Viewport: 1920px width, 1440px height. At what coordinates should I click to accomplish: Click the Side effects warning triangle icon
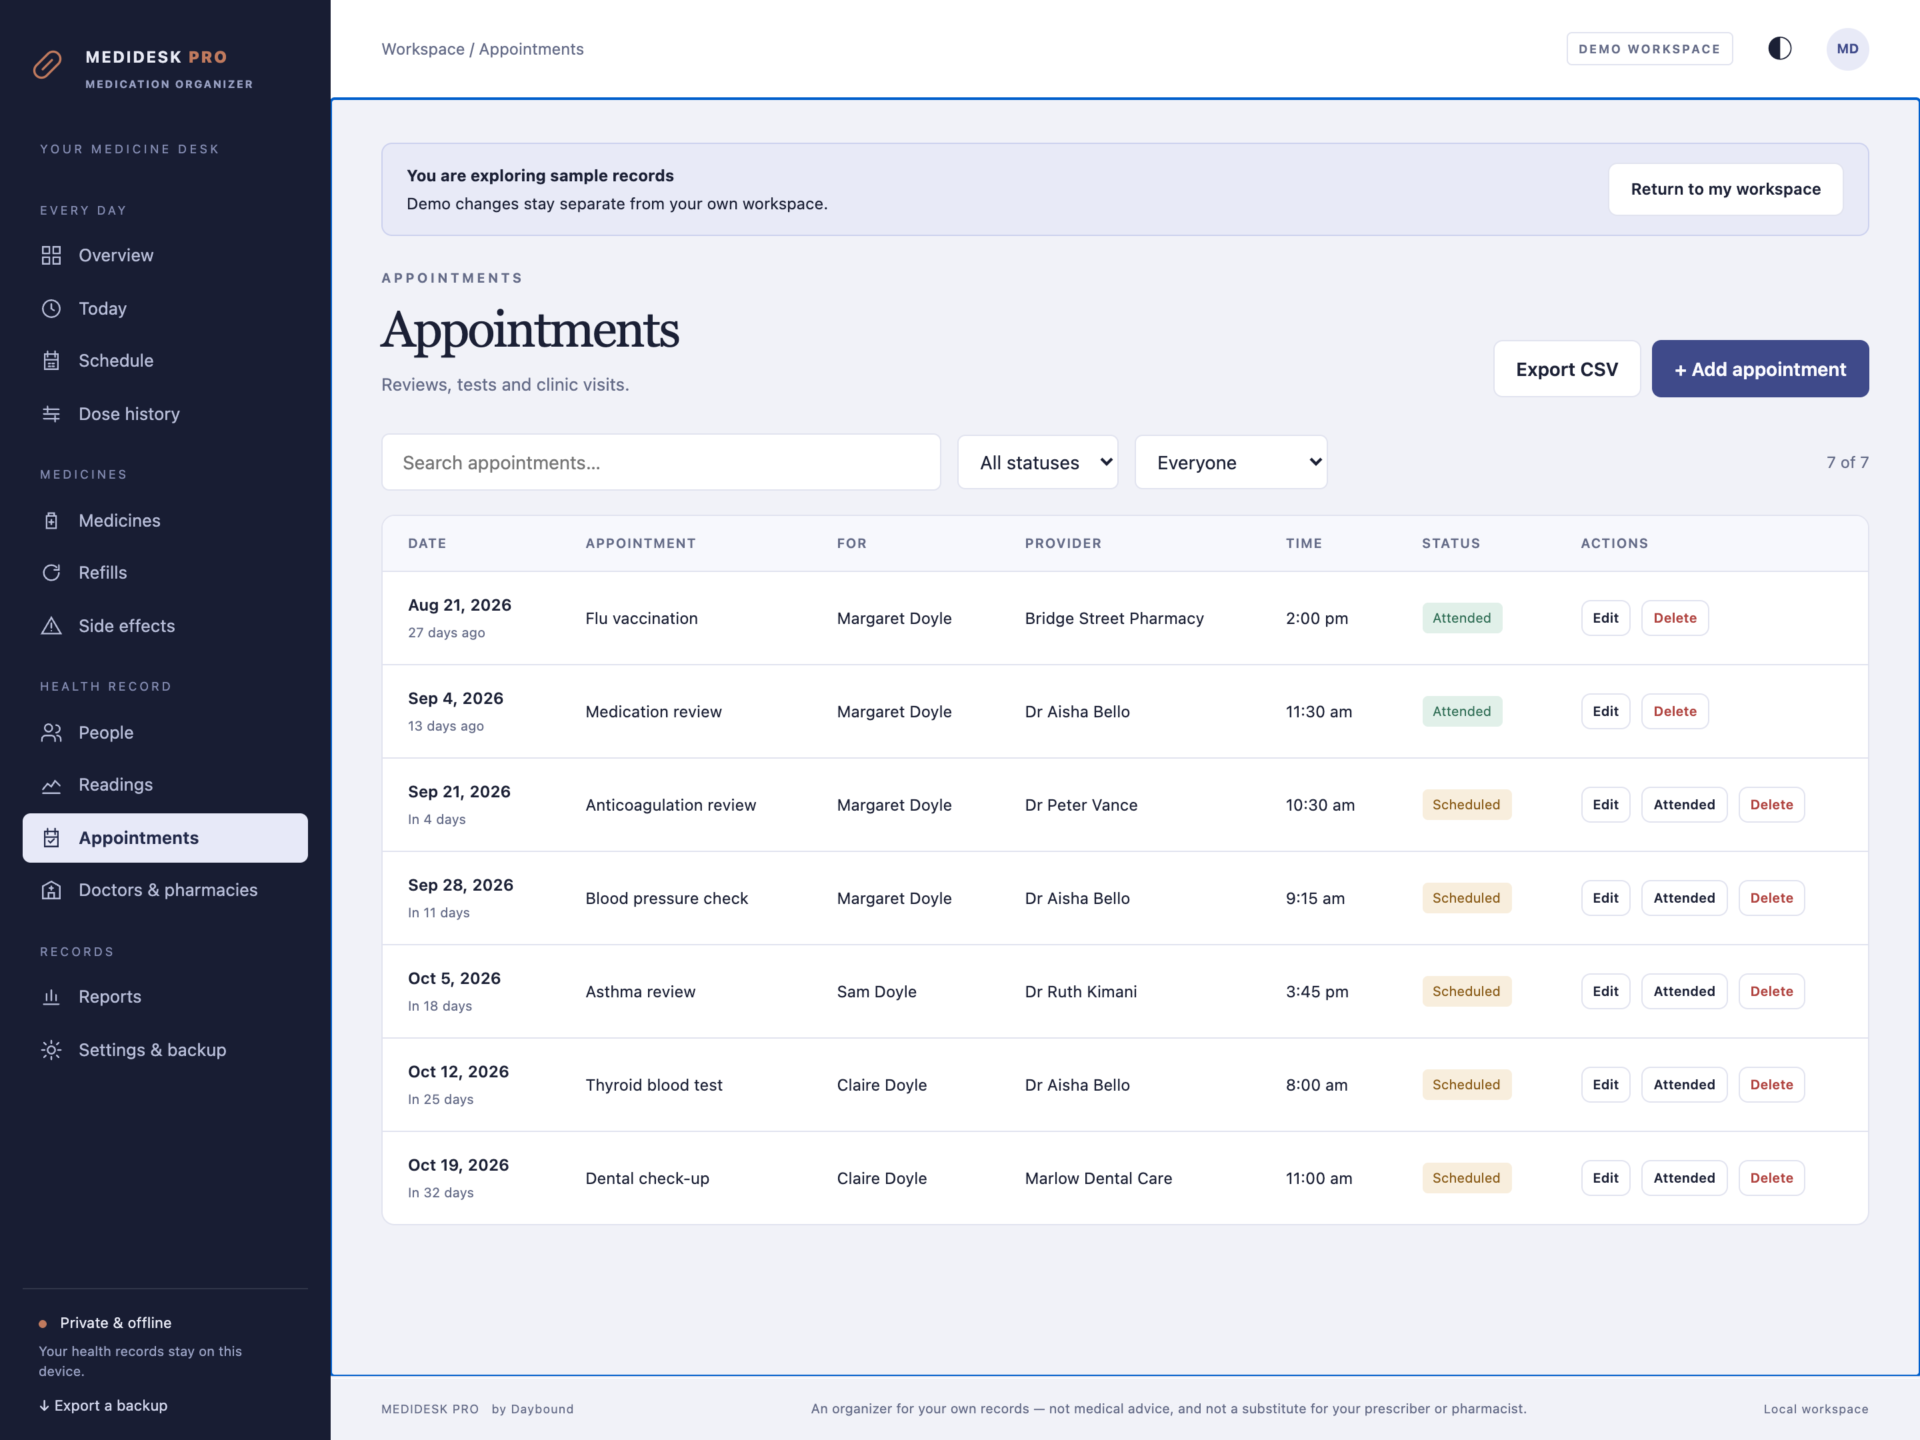tap(51, 626)
